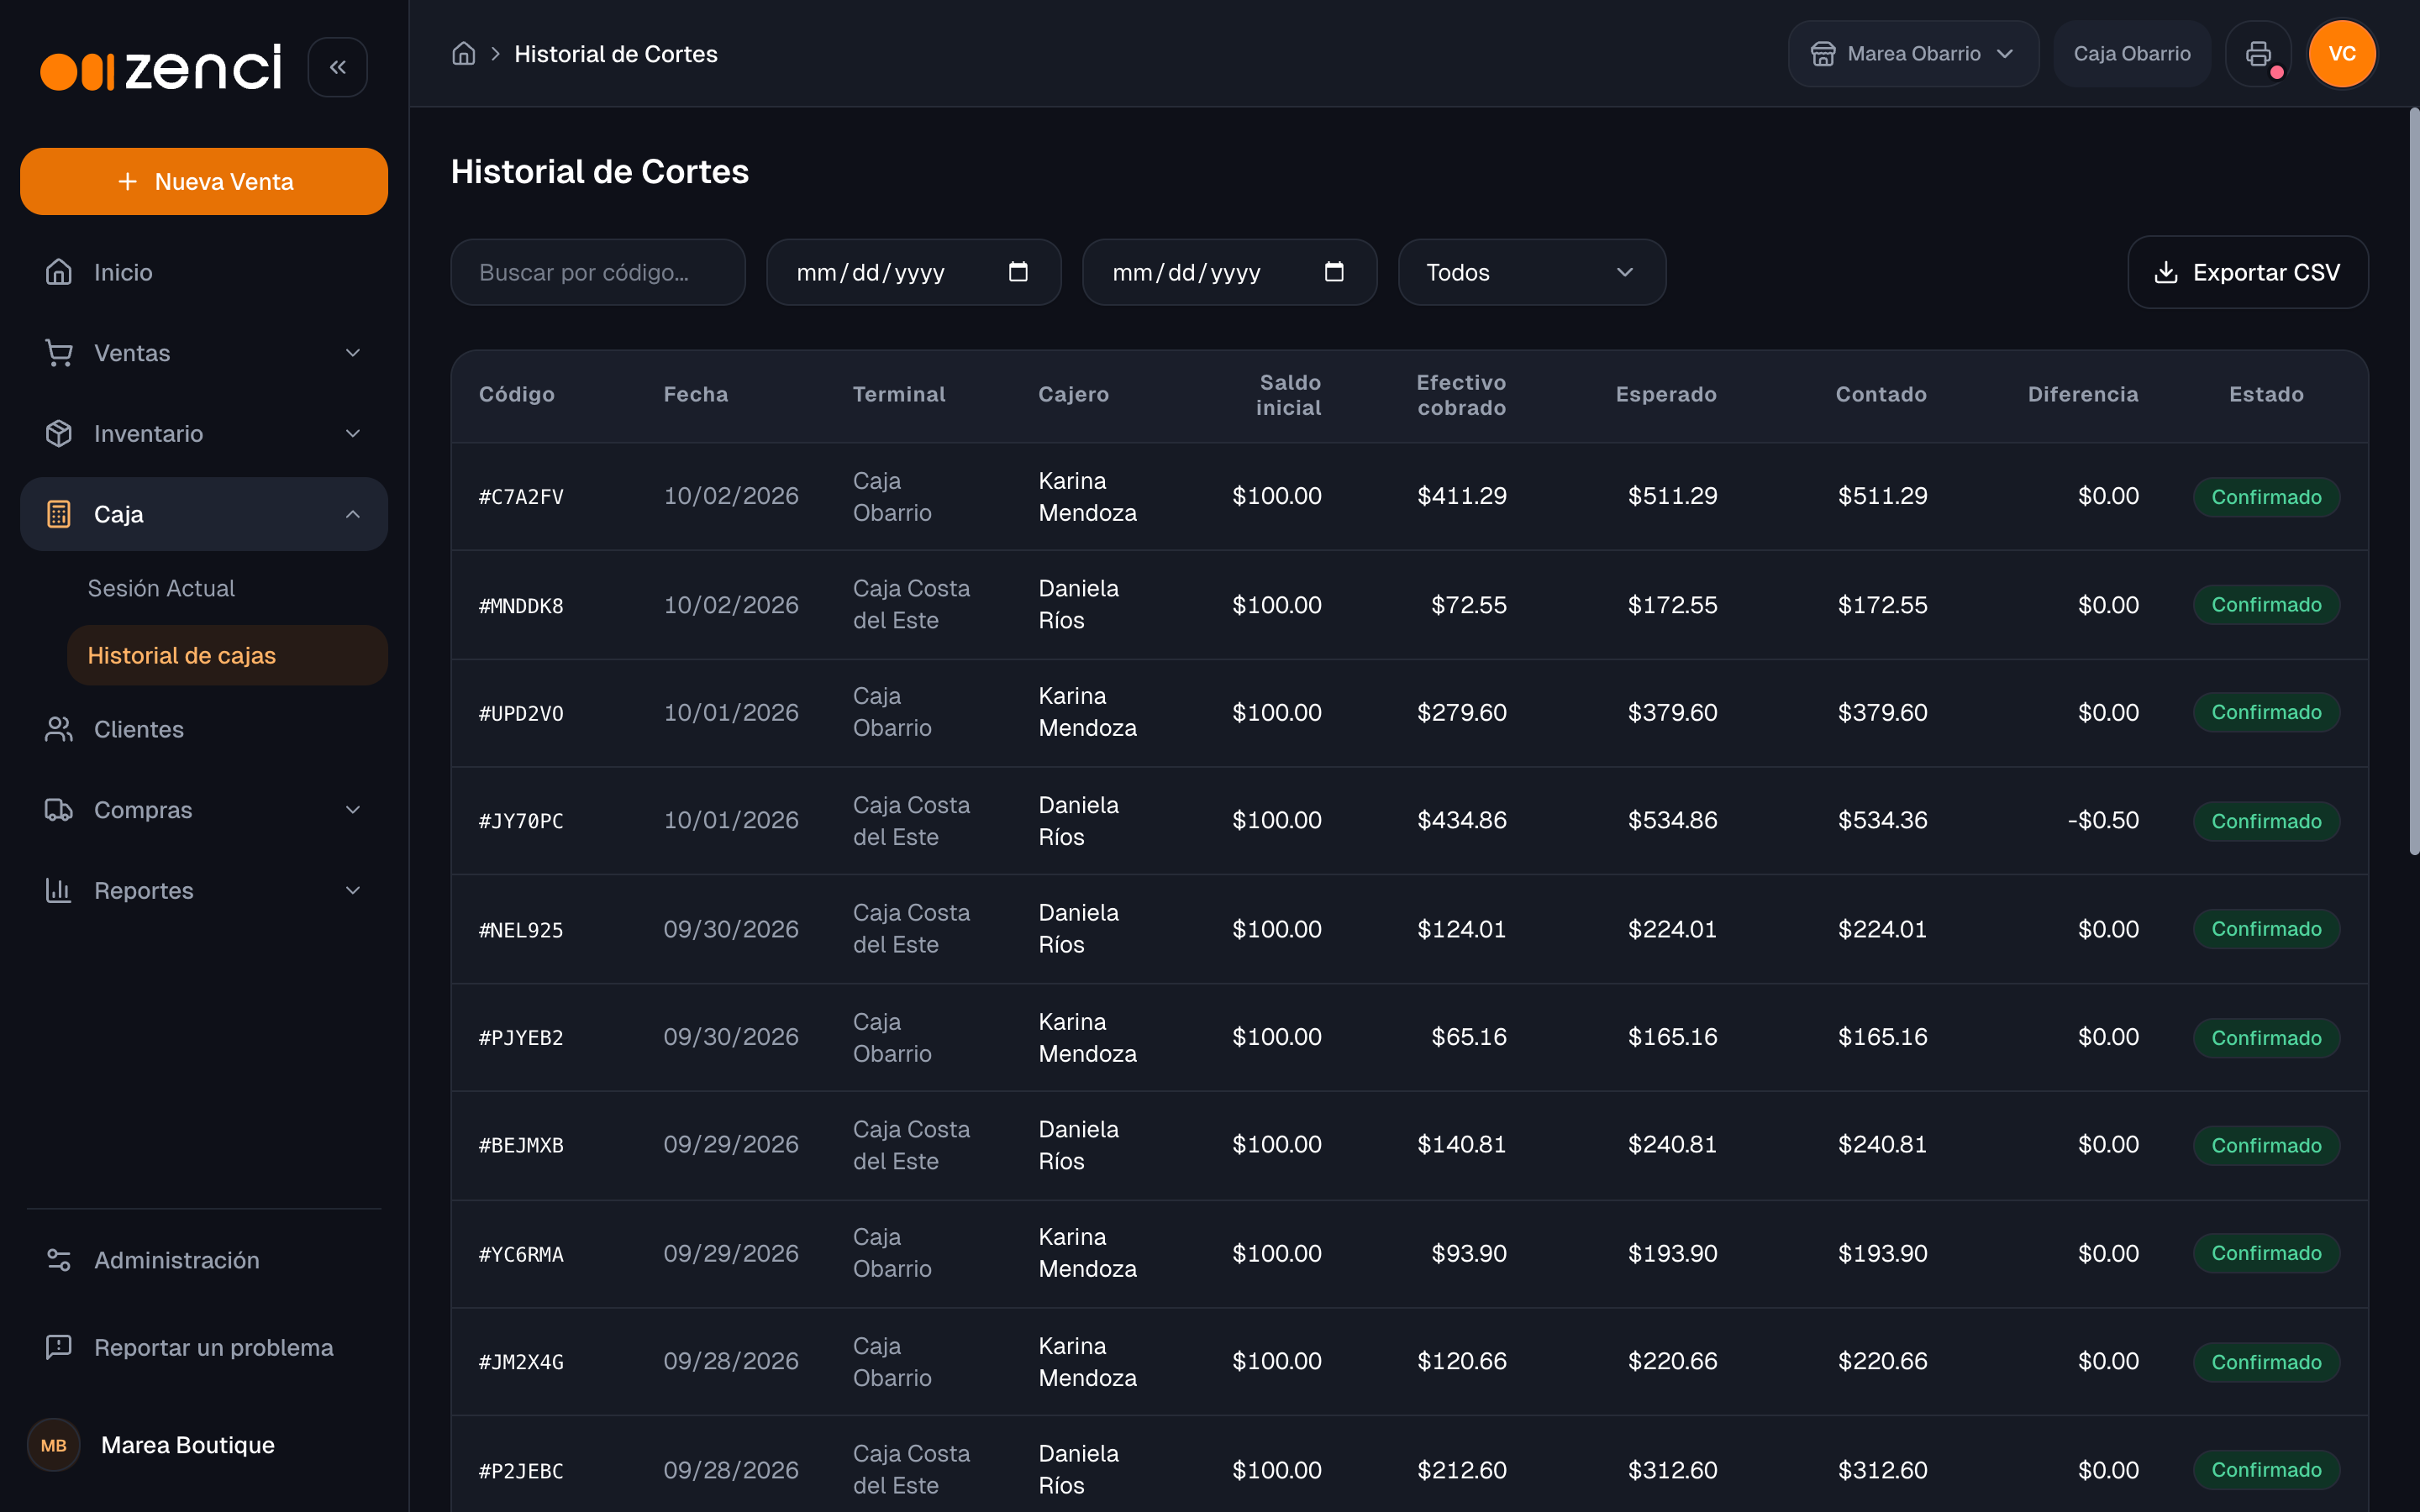Click the Clientes people icon
The height and width of the screenshot is (1512, 2420).
pyautogui.click(x=59, y=729)
